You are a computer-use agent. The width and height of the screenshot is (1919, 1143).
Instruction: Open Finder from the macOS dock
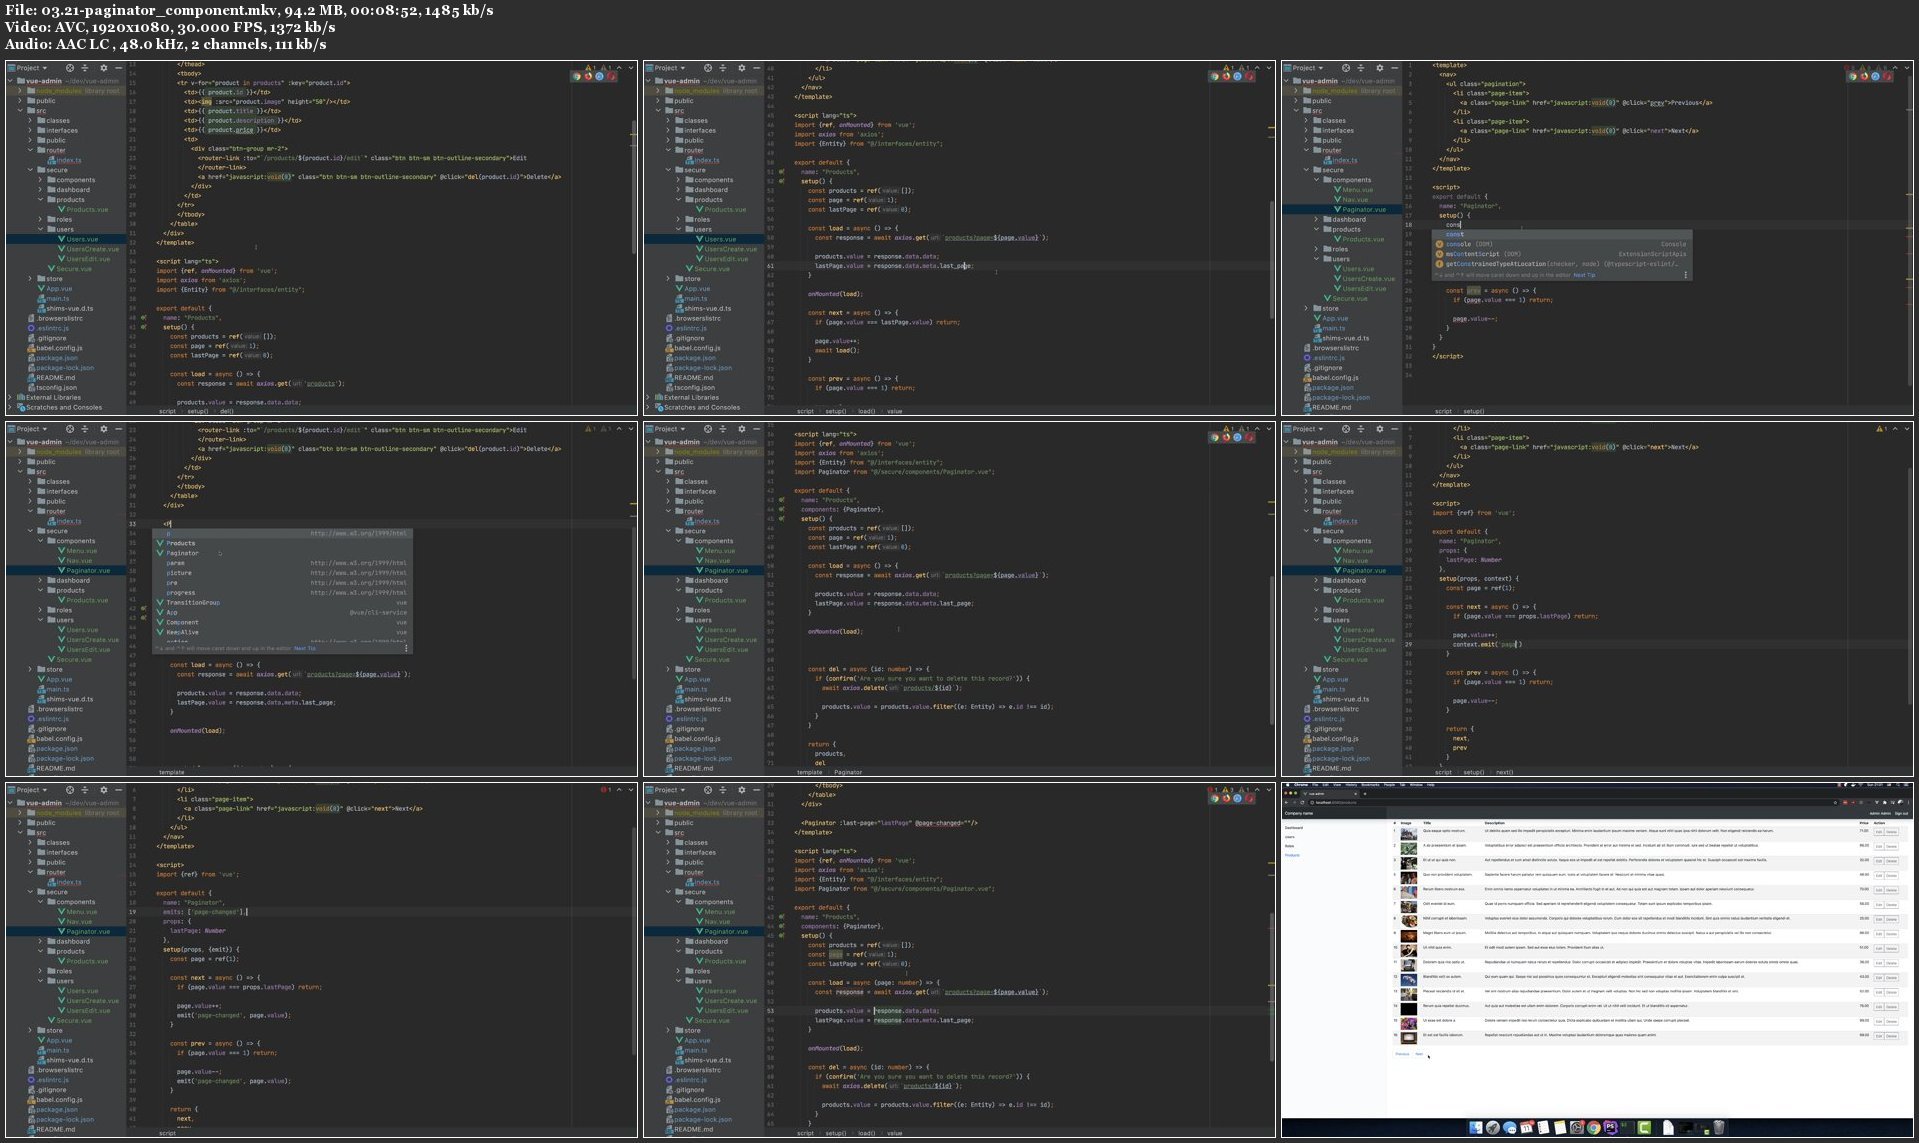[x=1476, y=1127]
